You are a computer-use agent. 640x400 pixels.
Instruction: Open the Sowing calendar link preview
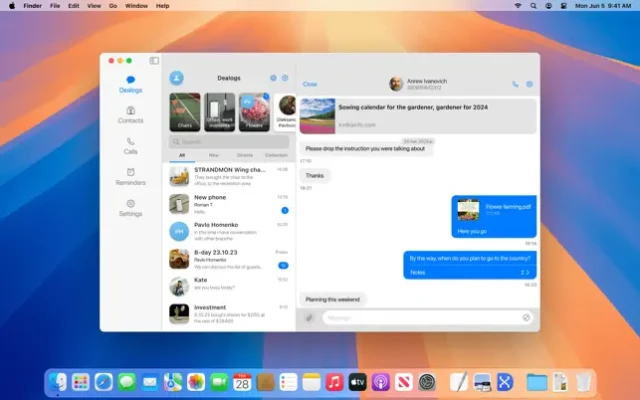418,116
